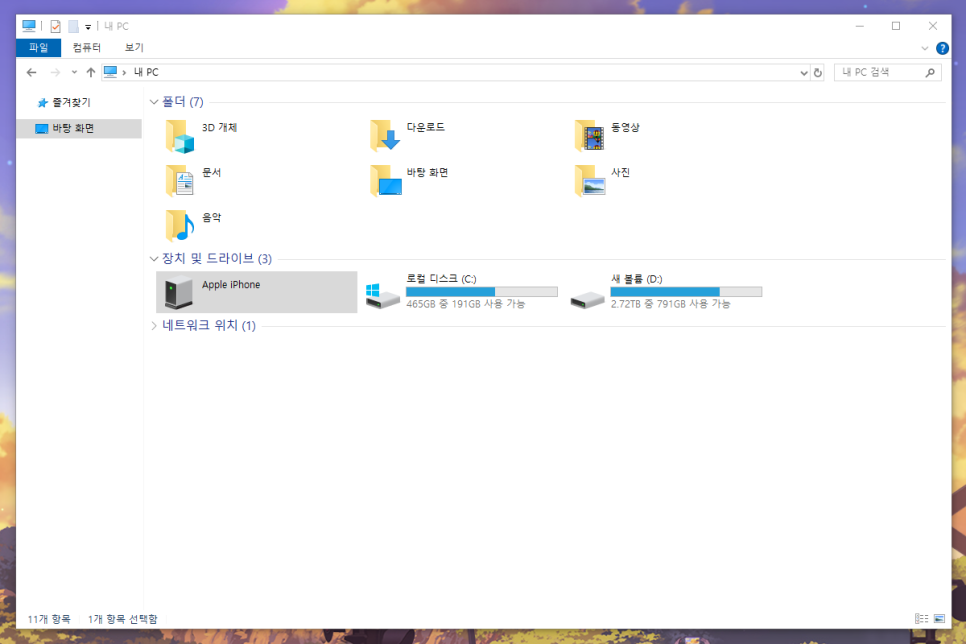Open the help question mark icon
Screen dimensions: 966x644
coord(942,48)
